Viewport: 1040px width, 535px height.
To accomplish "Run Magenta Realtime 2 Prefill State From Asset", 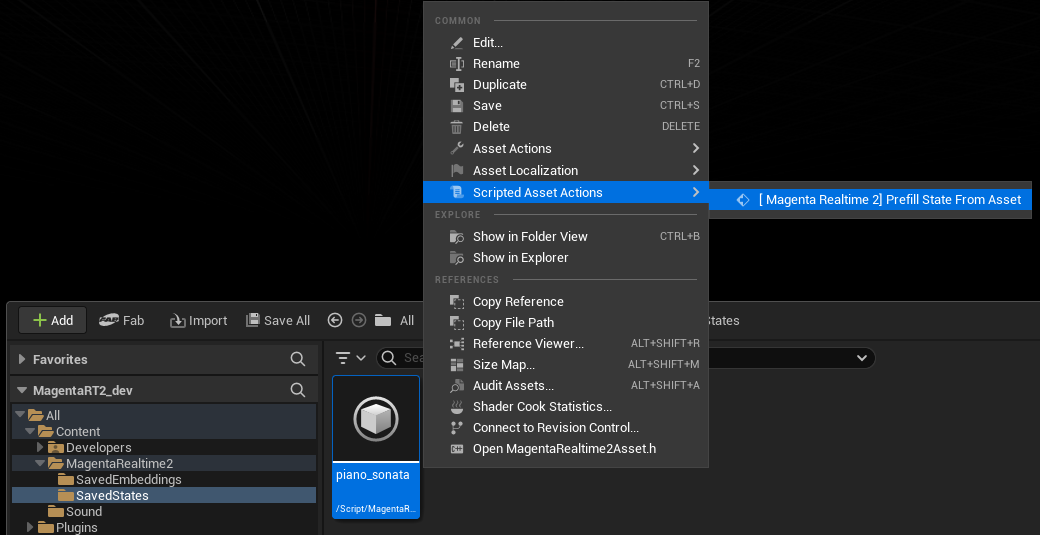I will (x=870, y=200).
